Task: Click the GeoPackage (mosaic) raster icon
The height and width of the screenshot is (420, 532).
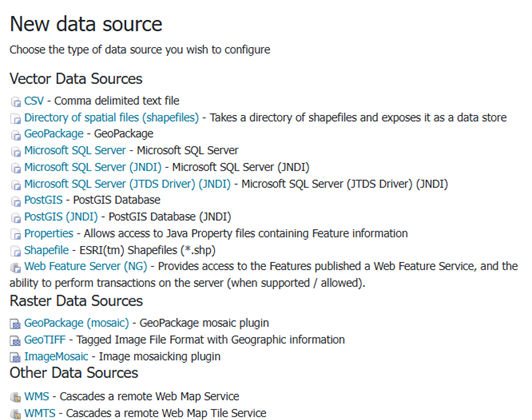Action: pos(16,324)
